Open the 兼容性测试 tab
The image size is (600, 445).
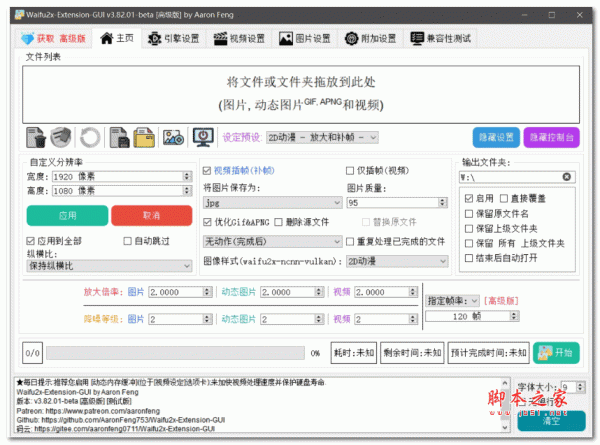(x=440, y=39)
